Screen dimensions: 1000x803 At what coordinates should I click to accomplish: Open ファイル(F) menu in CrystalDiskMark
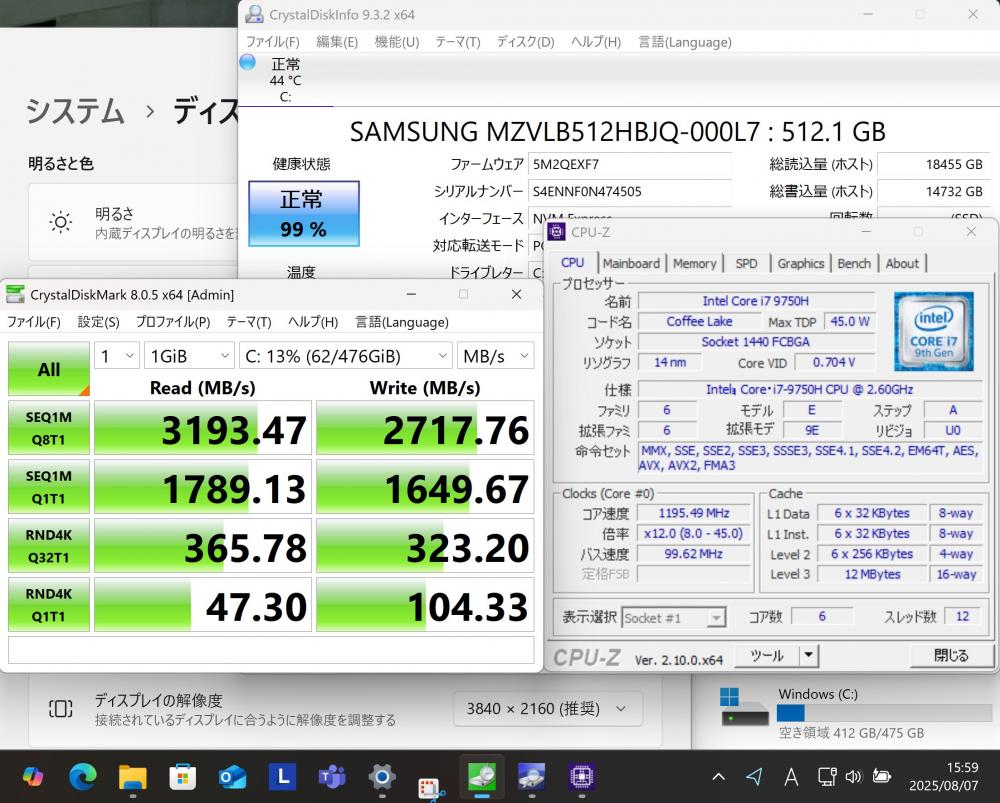[x=33, y=322]
